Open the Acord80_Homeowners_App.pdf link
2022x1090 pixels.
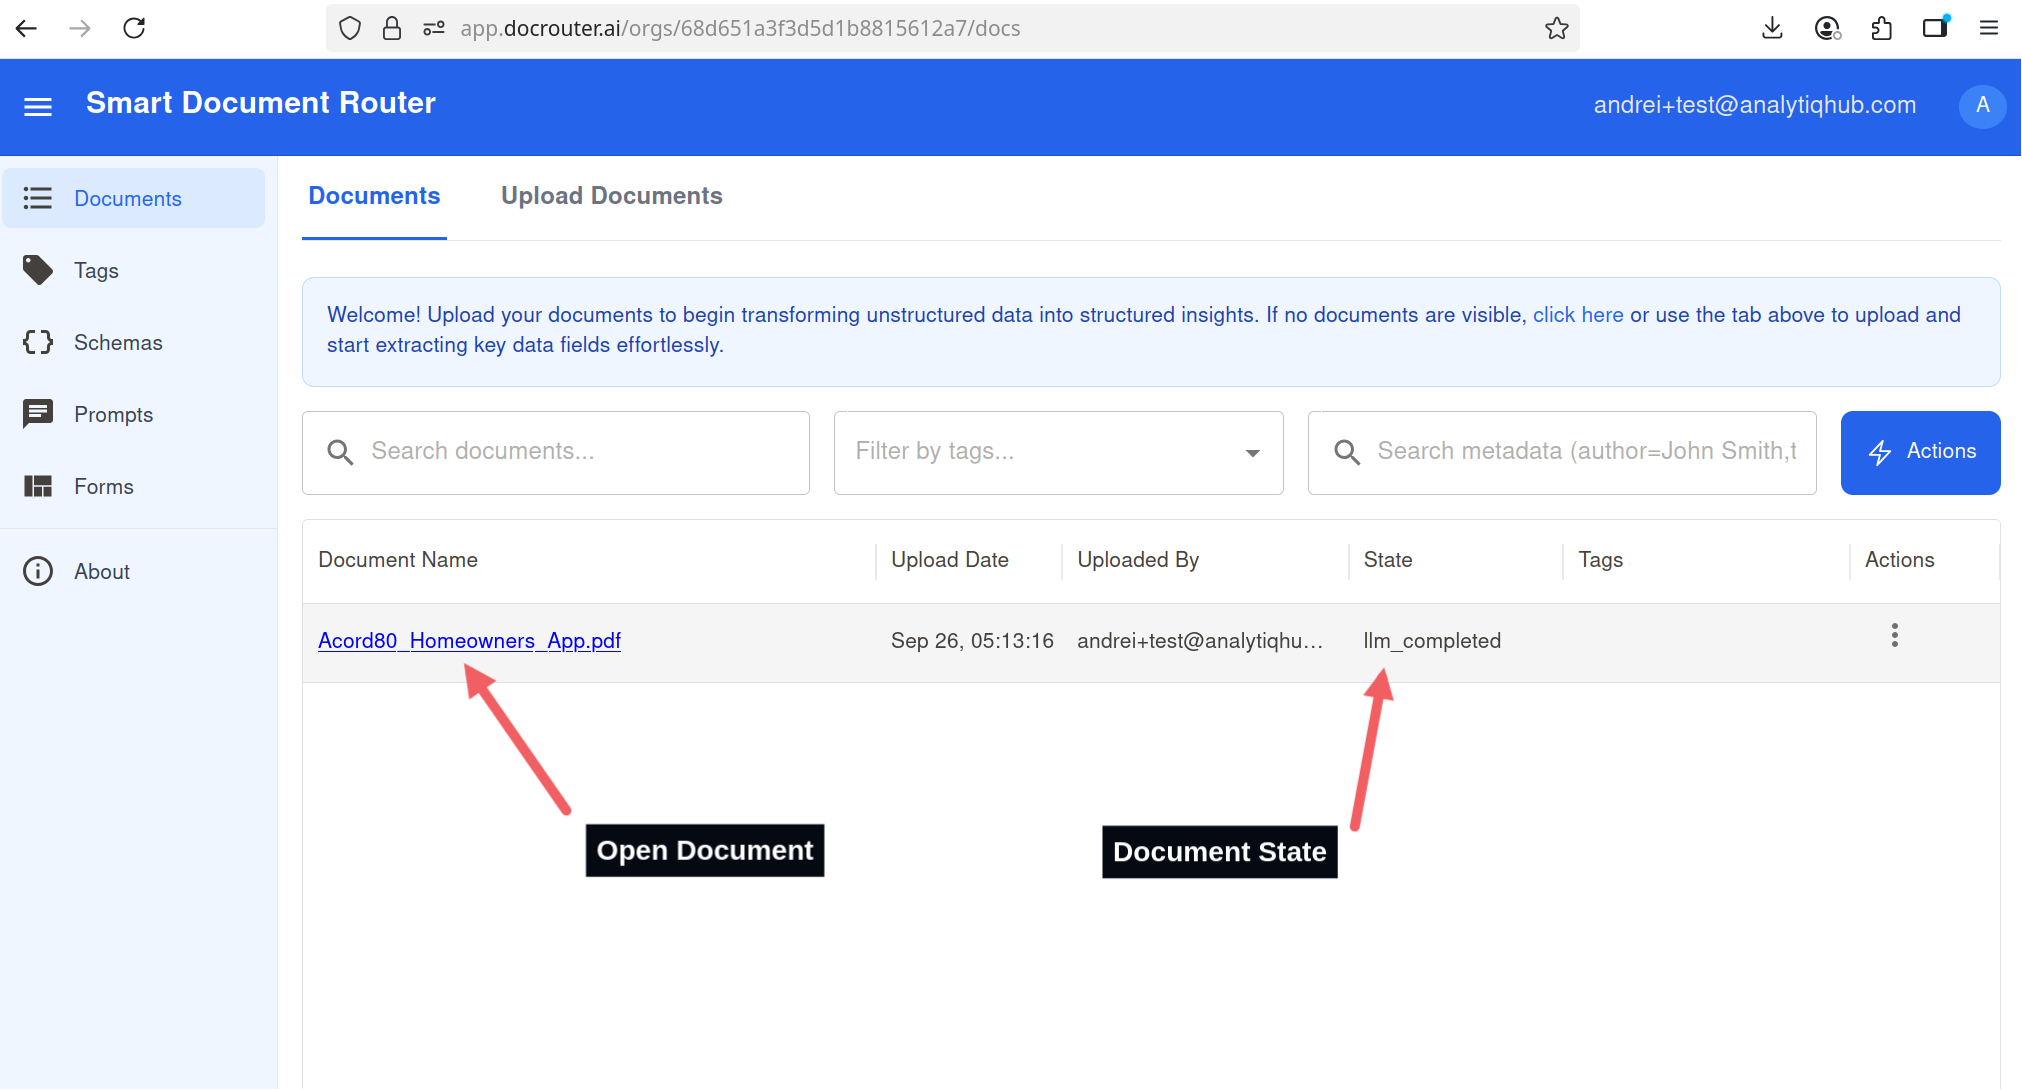(469, 640)
